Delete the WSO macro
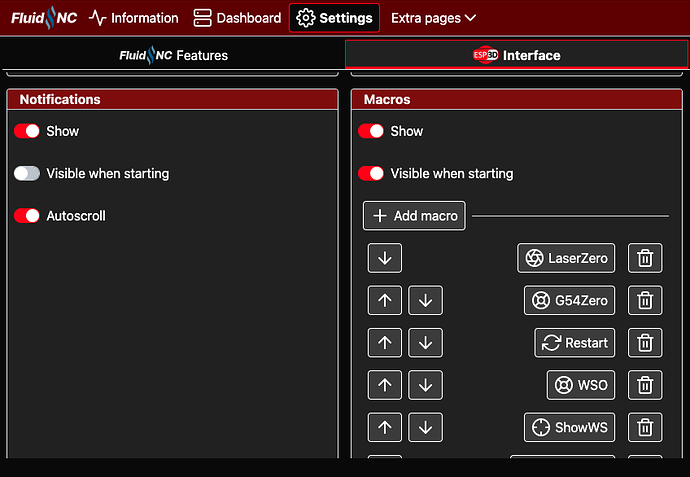This screenshot has height=477, width=690. (645, 385)
